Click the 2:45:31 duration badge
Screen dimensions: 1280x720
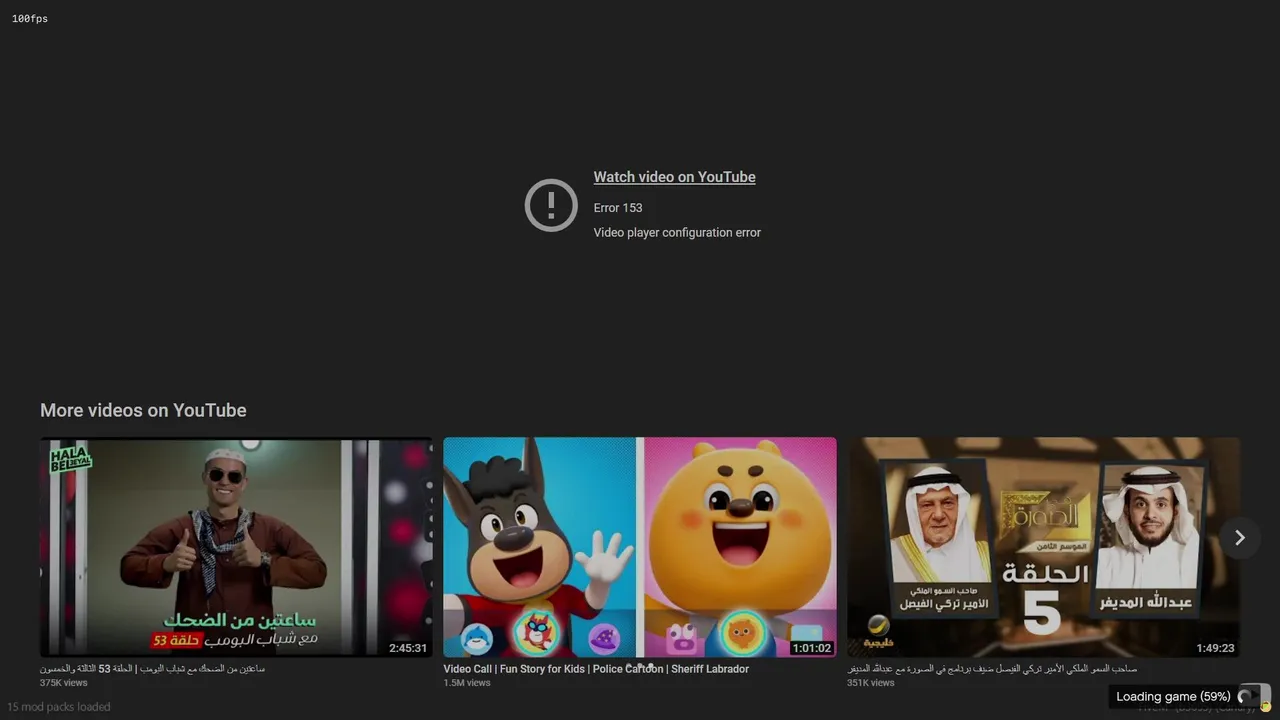coord(408,648)
